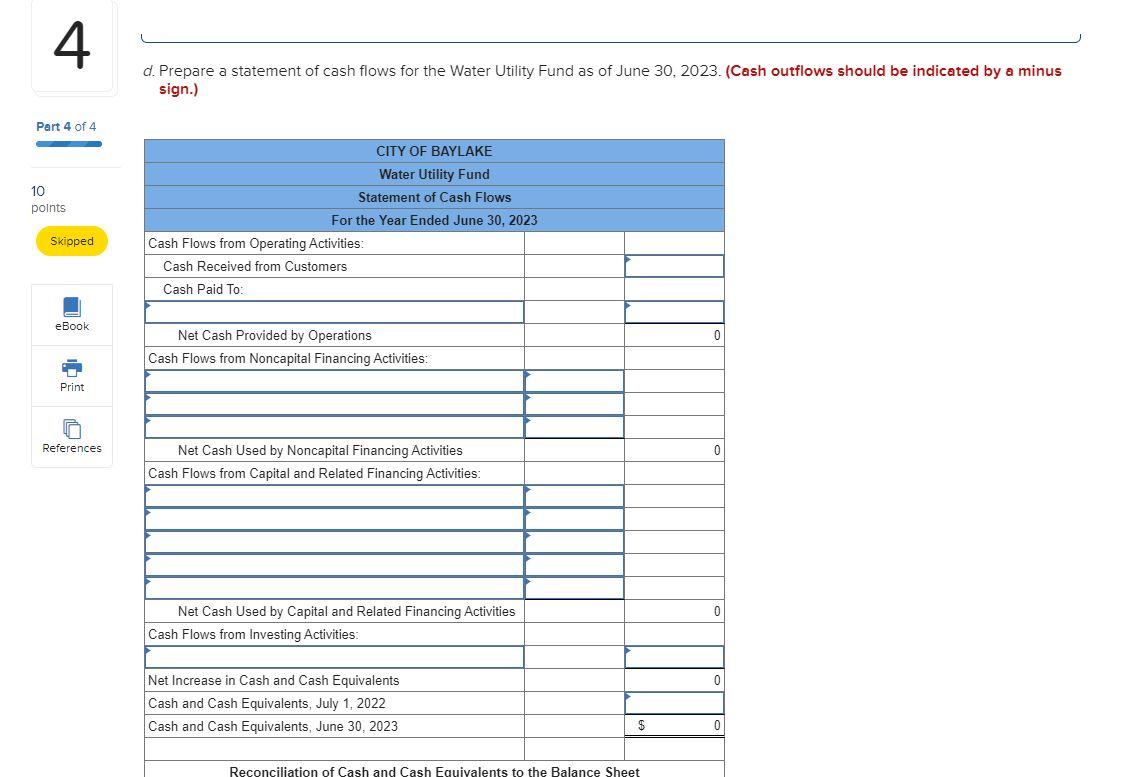Open amount dropdown for Cash and Cash Equivalents July 1
The height and width of the screenshot is (777, 1131).
[673, 703]
